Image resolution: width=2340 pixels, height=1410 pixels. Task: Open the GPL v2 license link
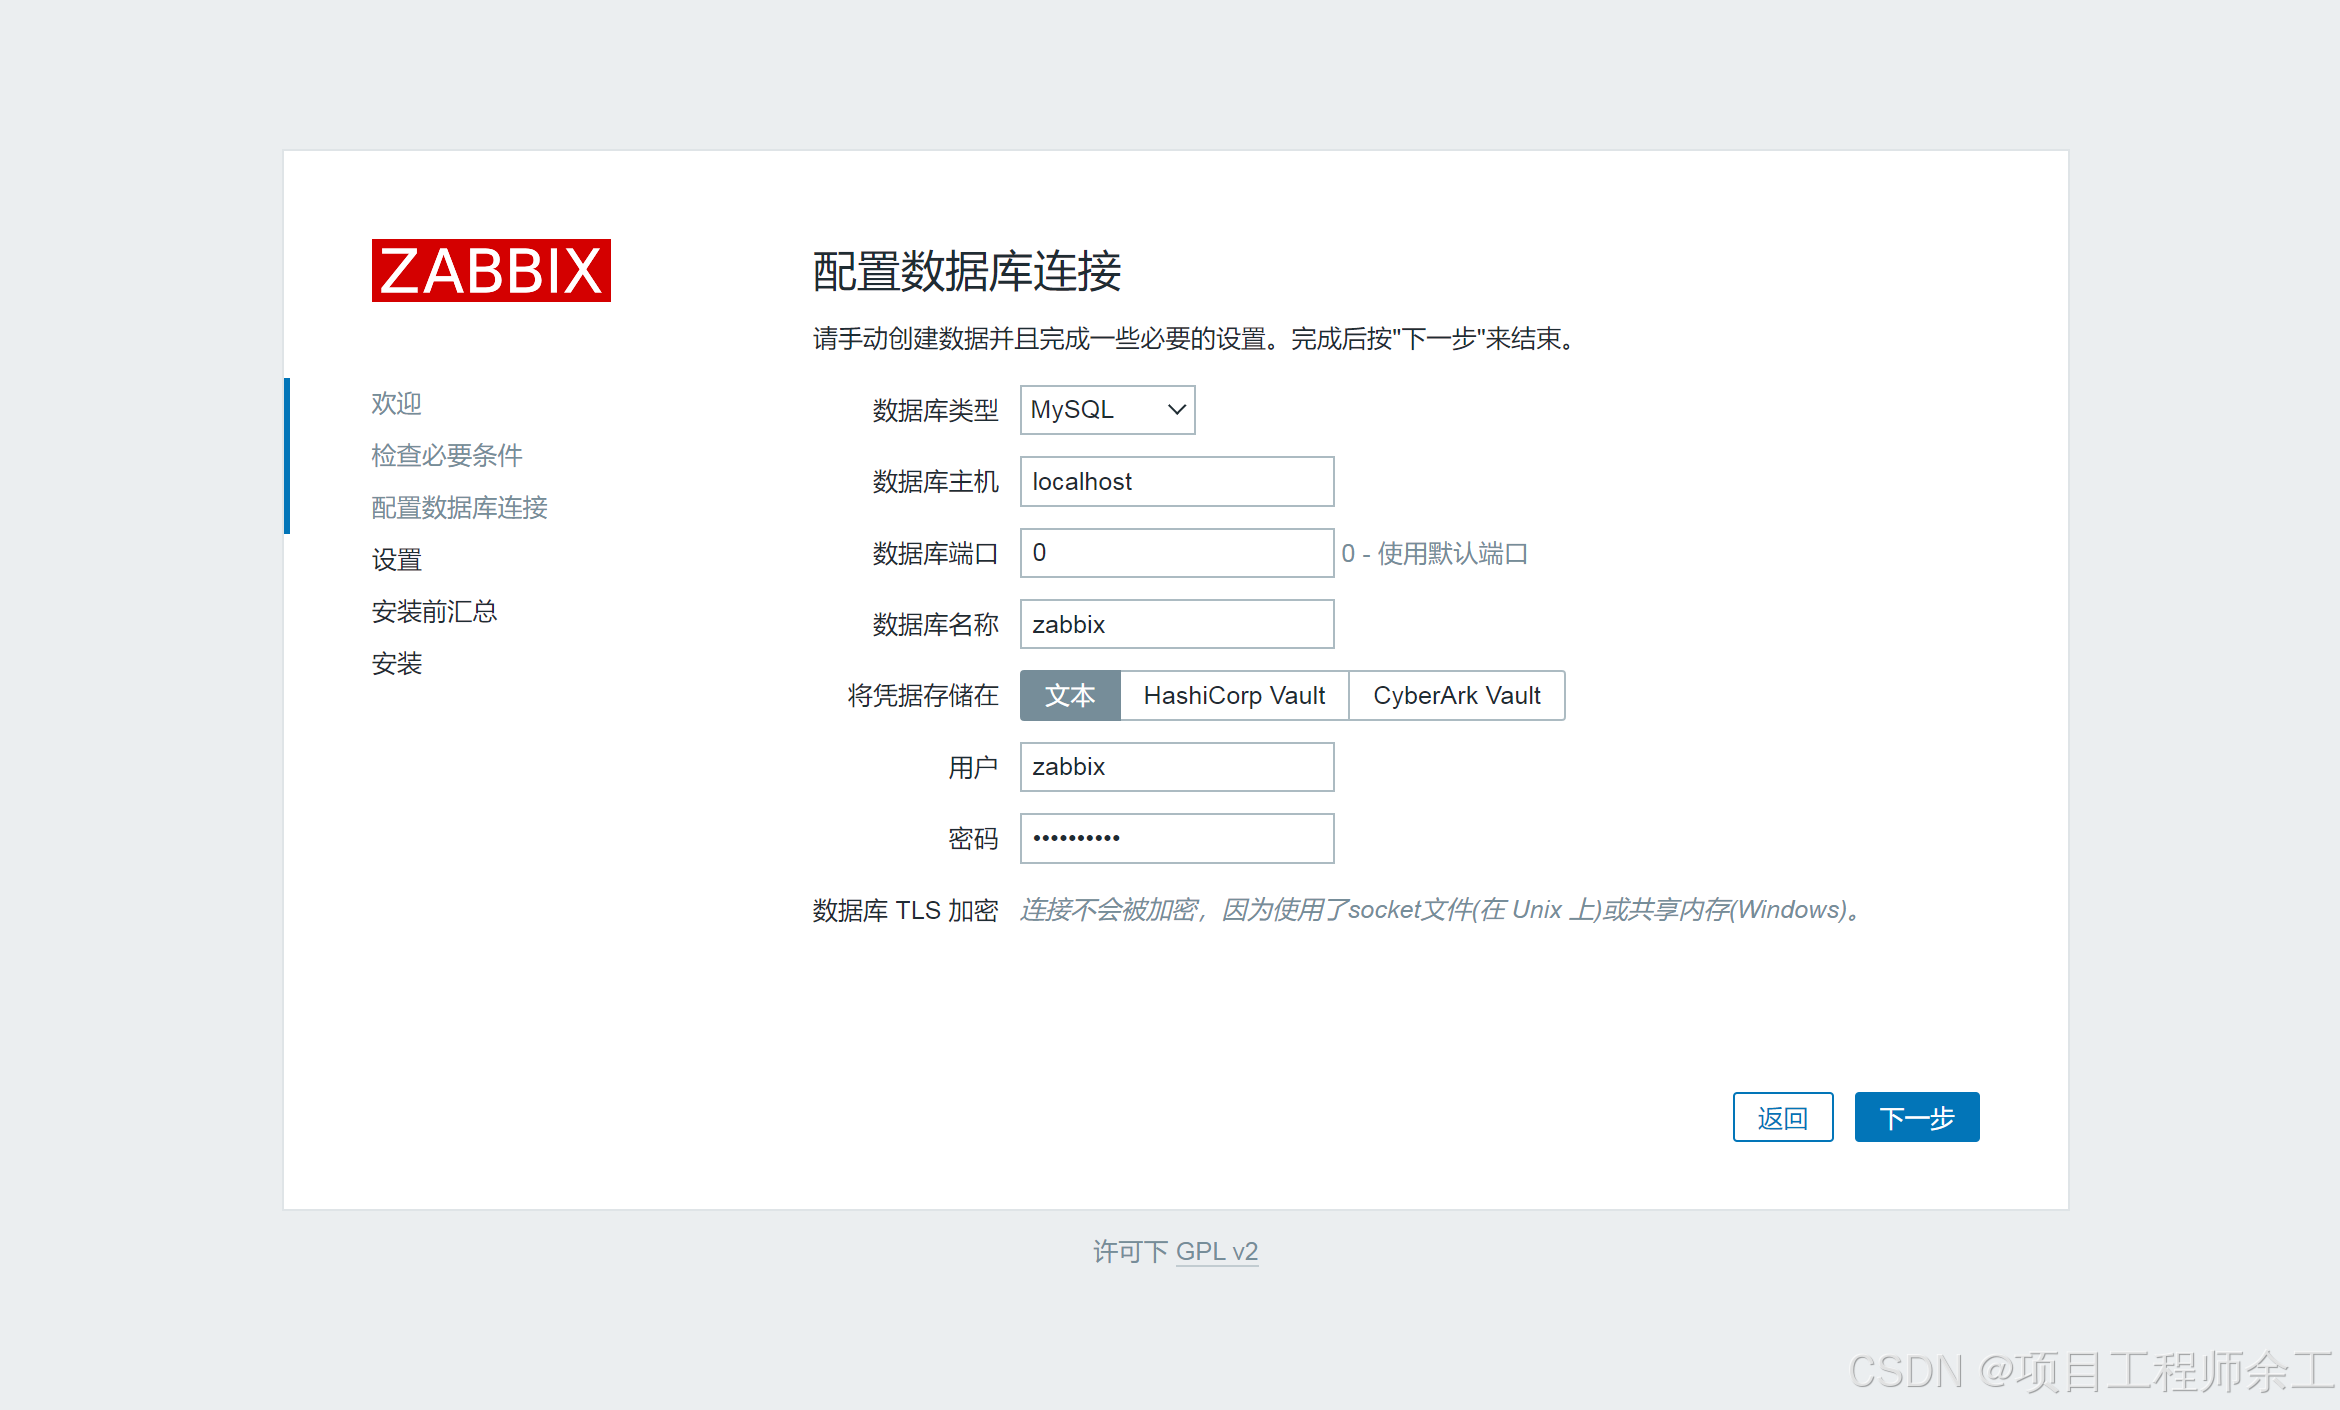pyautogui.click(x=1216, y=1251)
